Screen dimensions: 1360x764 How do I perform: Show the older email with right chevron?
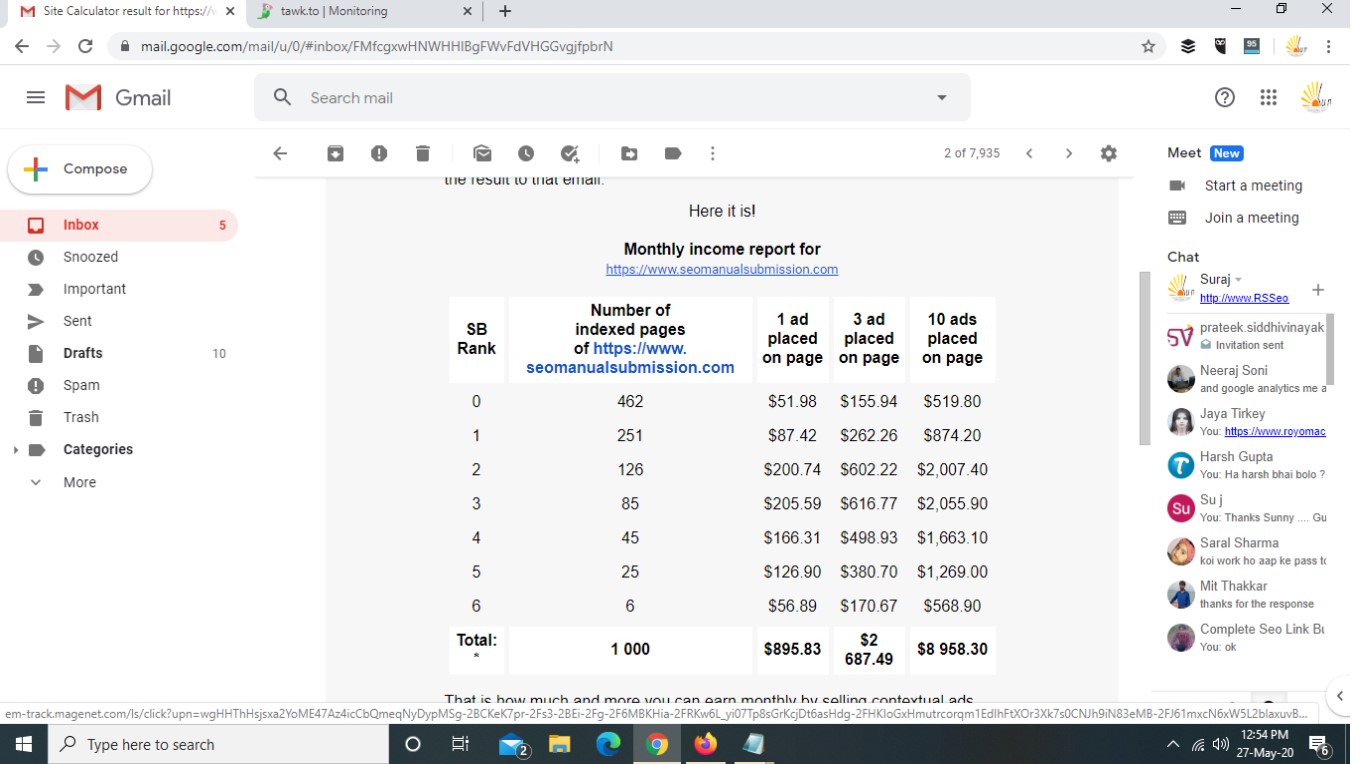pyautogui.click(x=1068, y=153)
